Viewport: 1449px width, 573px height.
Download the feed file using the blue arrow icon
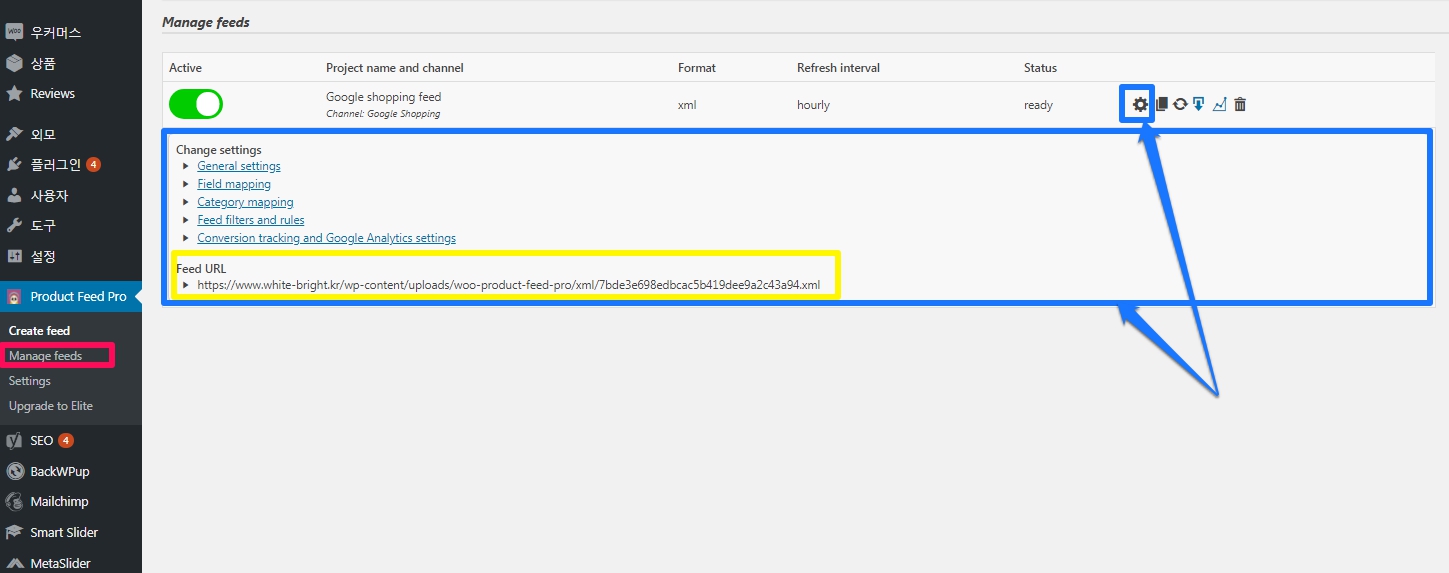point(1198,104)
